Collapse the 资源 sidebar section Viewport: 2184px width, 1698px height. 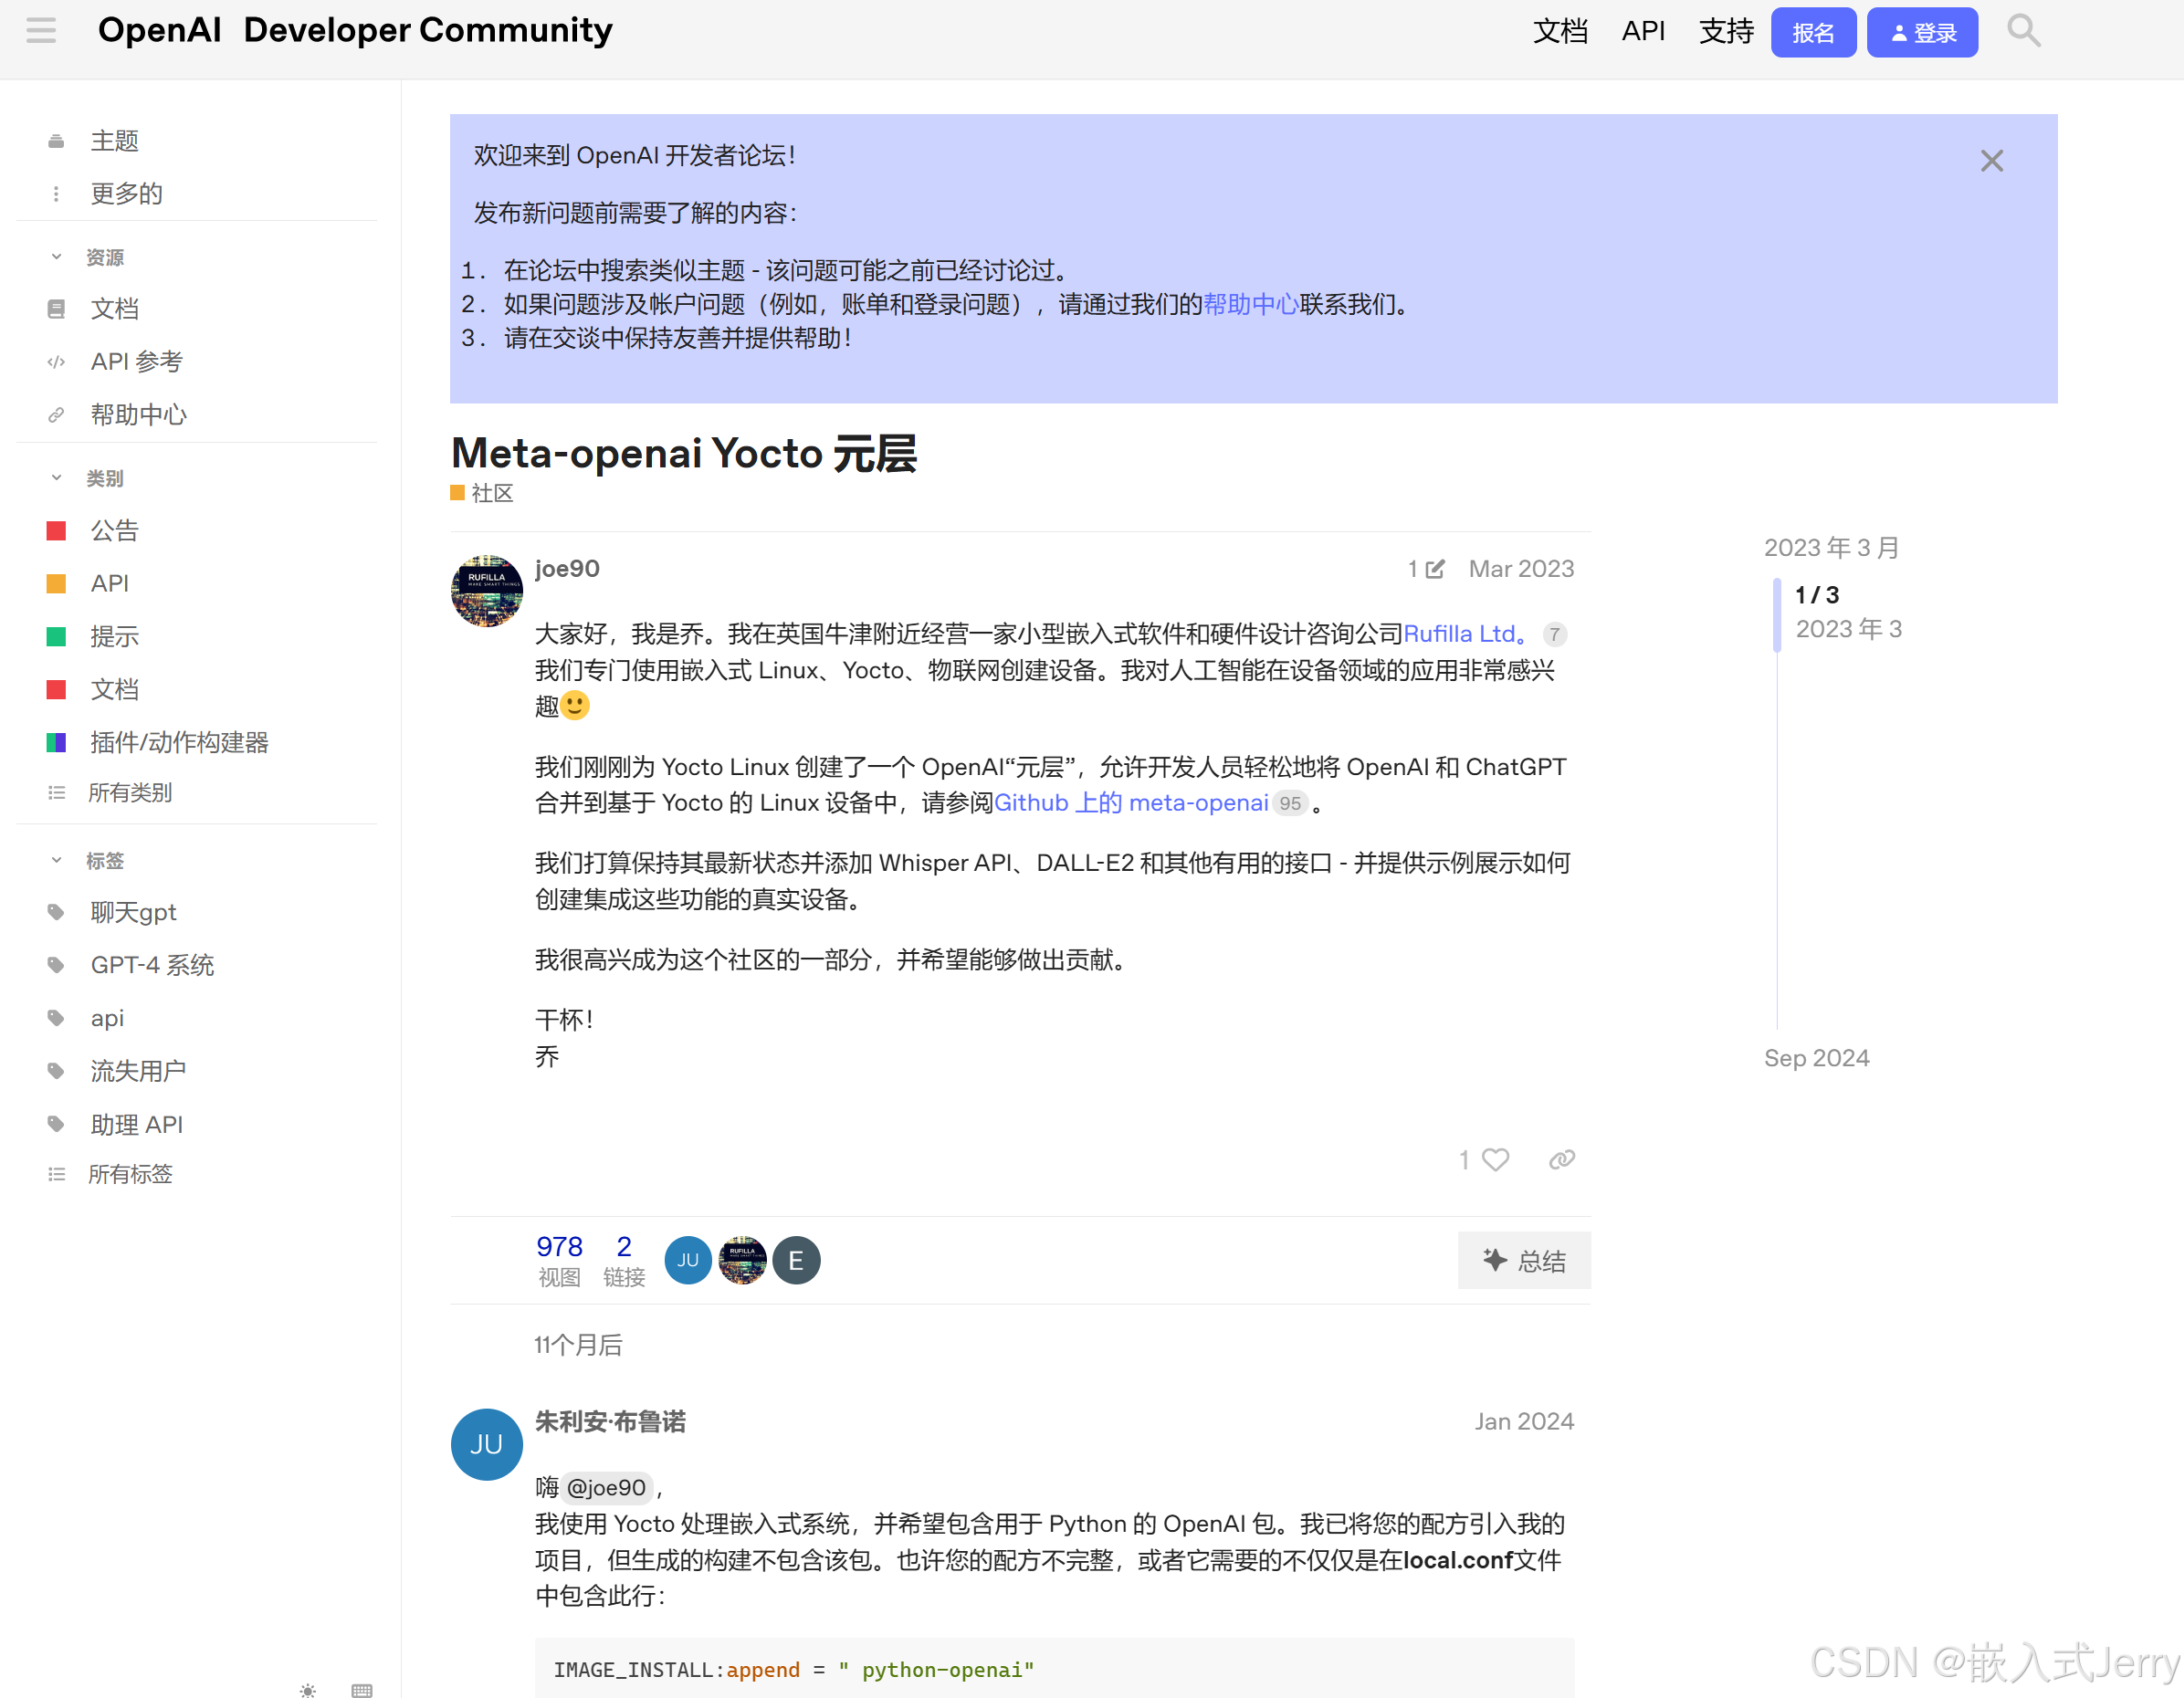pos(56,256)
